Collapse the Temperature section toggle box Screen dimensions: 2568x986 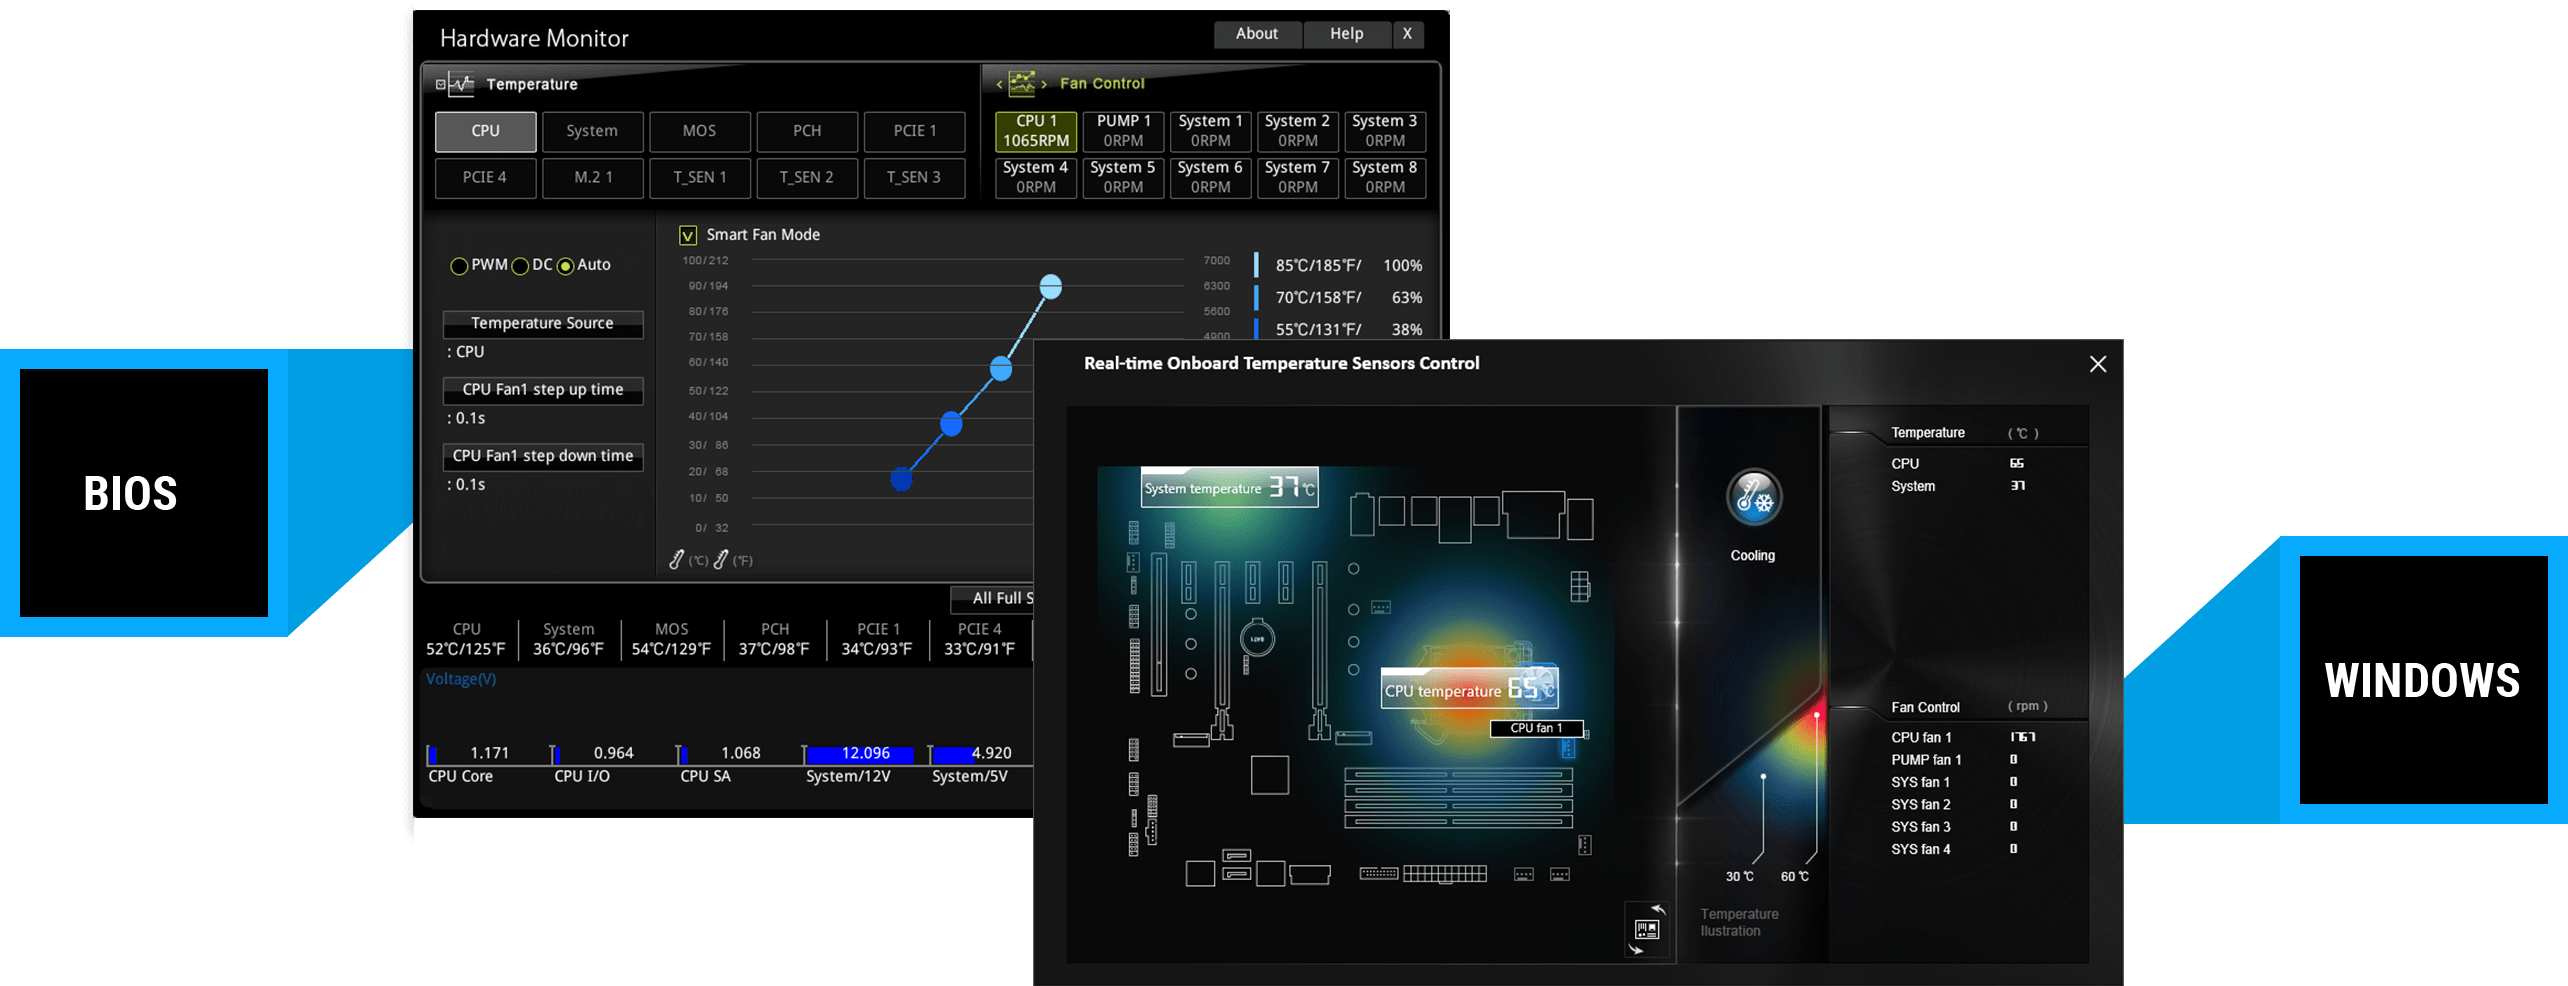(x=440, y=84)
